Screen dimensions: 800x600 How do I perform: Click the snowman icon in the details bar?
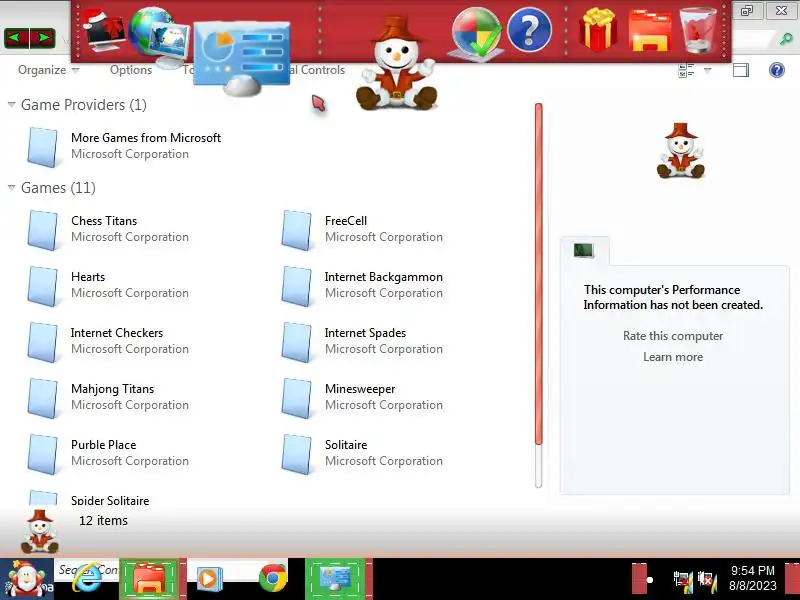(40, 532)
